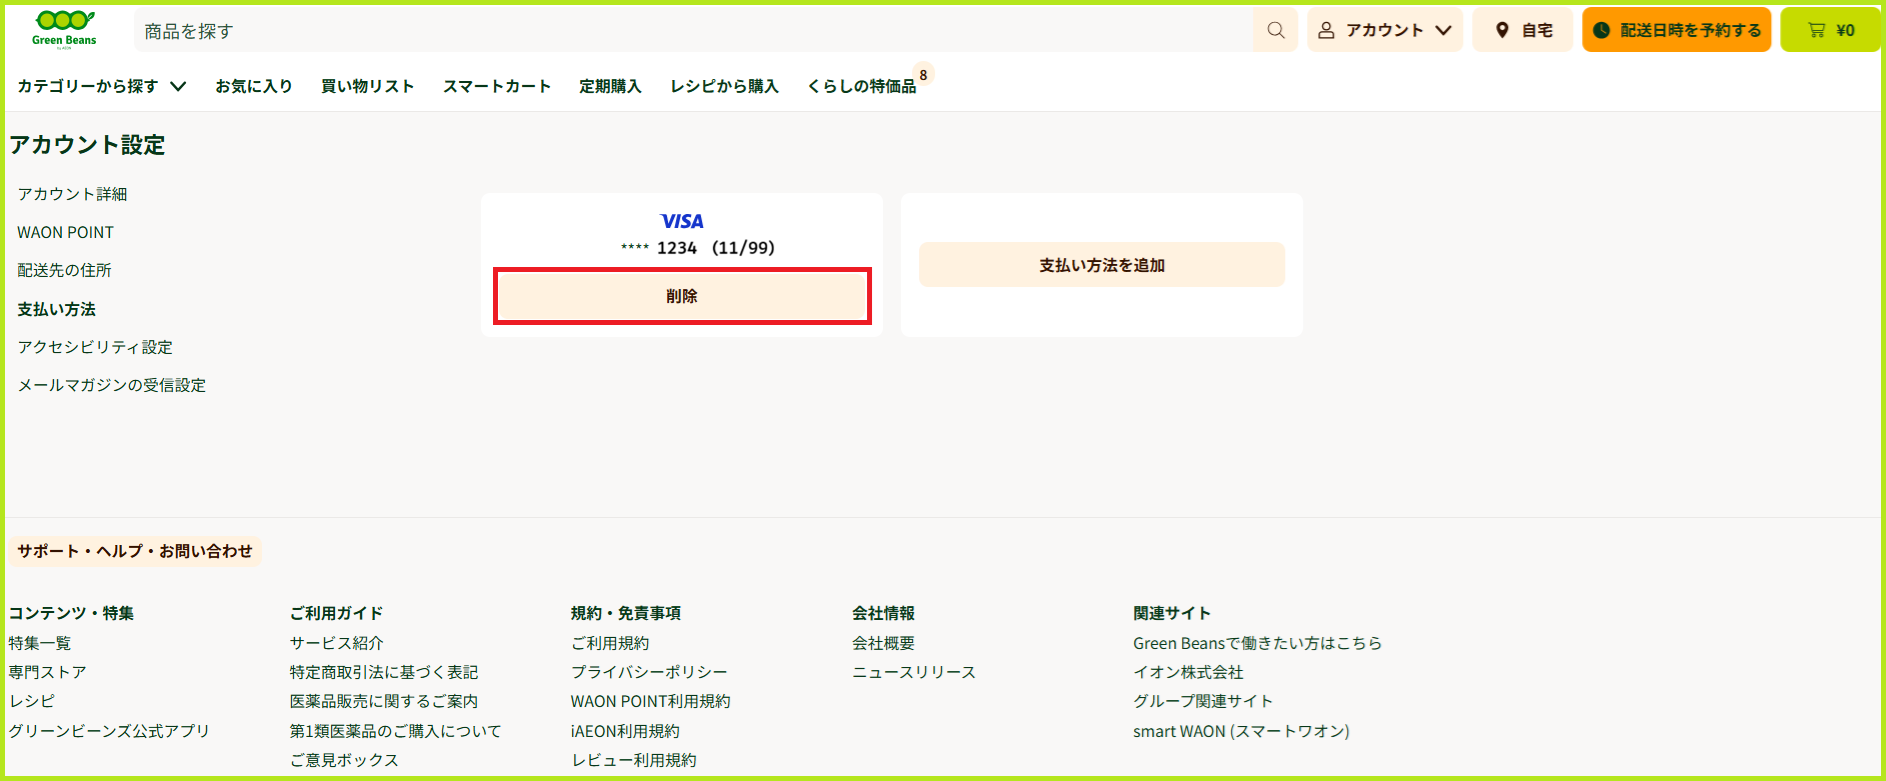Viewport: 1886px width, 781px height.
Task: Open イオン株式会社 link
Action: (1188, 672)
